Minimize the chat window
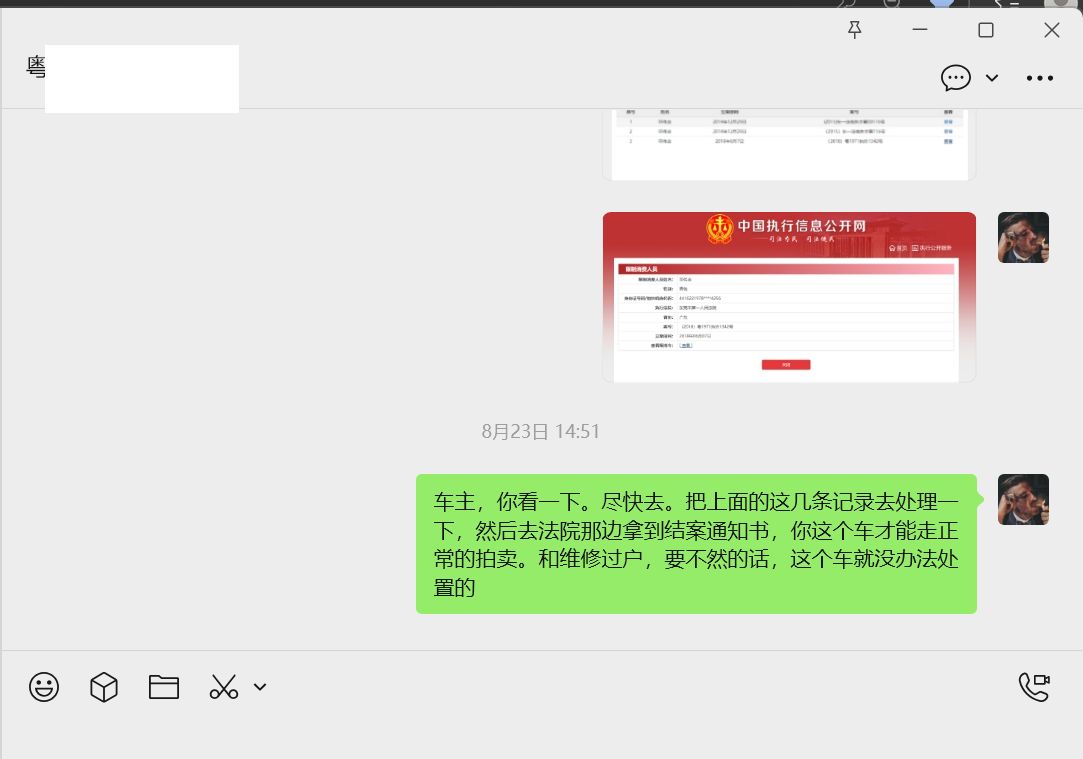This screenshot has height=759, width=1083. 921,30
